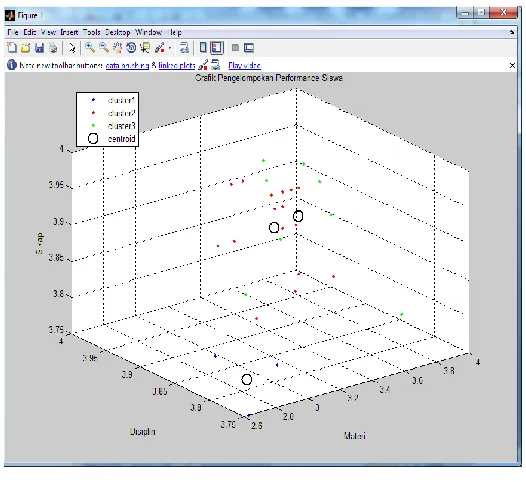This screenshot has height=482, width=526.
Task: Open a file with the folder icon
Action: point(26,48)
